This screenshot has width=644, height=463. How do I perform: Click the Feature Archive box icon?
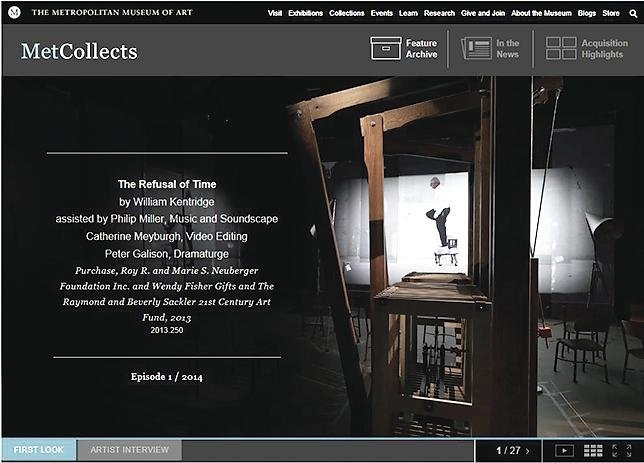pyautogui.click(x=386, y=48)
